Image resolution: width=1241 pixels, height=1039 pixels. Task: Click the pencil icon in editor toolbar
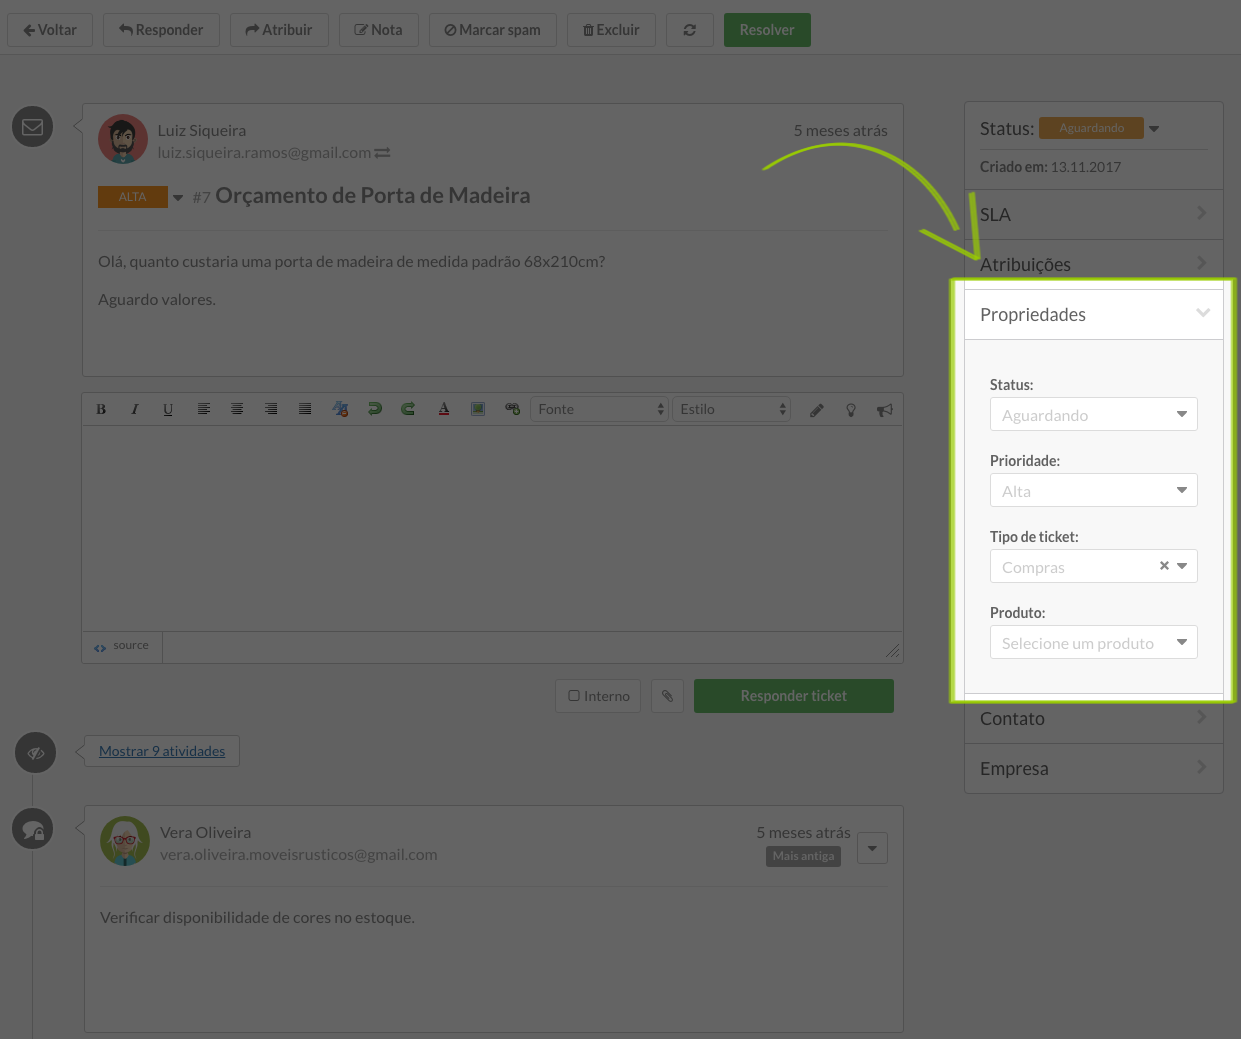(x=817, y=410)
